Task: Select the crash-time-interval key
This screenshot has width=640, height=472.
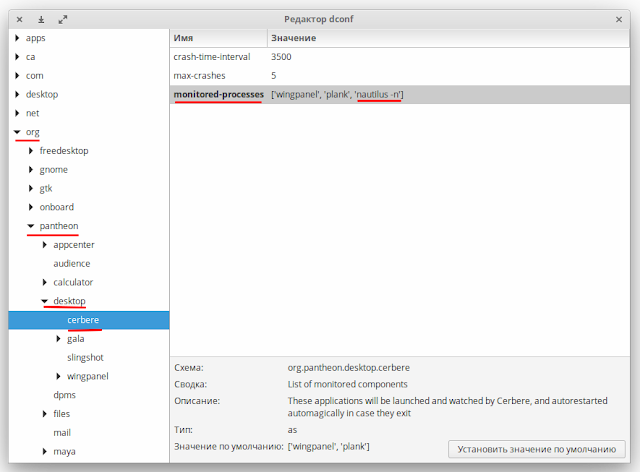Action: pos(212,57)
